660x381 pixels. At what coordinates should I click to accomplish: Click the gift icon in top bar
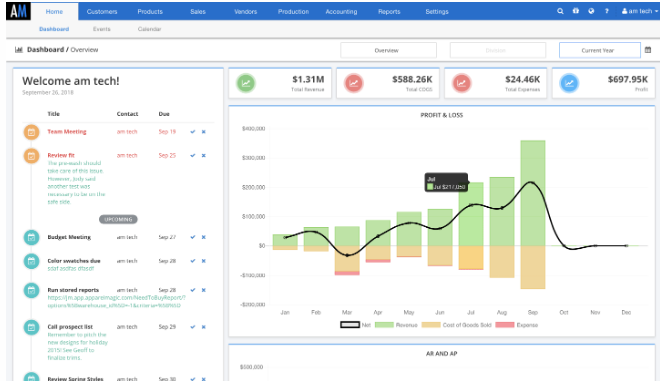576,11
